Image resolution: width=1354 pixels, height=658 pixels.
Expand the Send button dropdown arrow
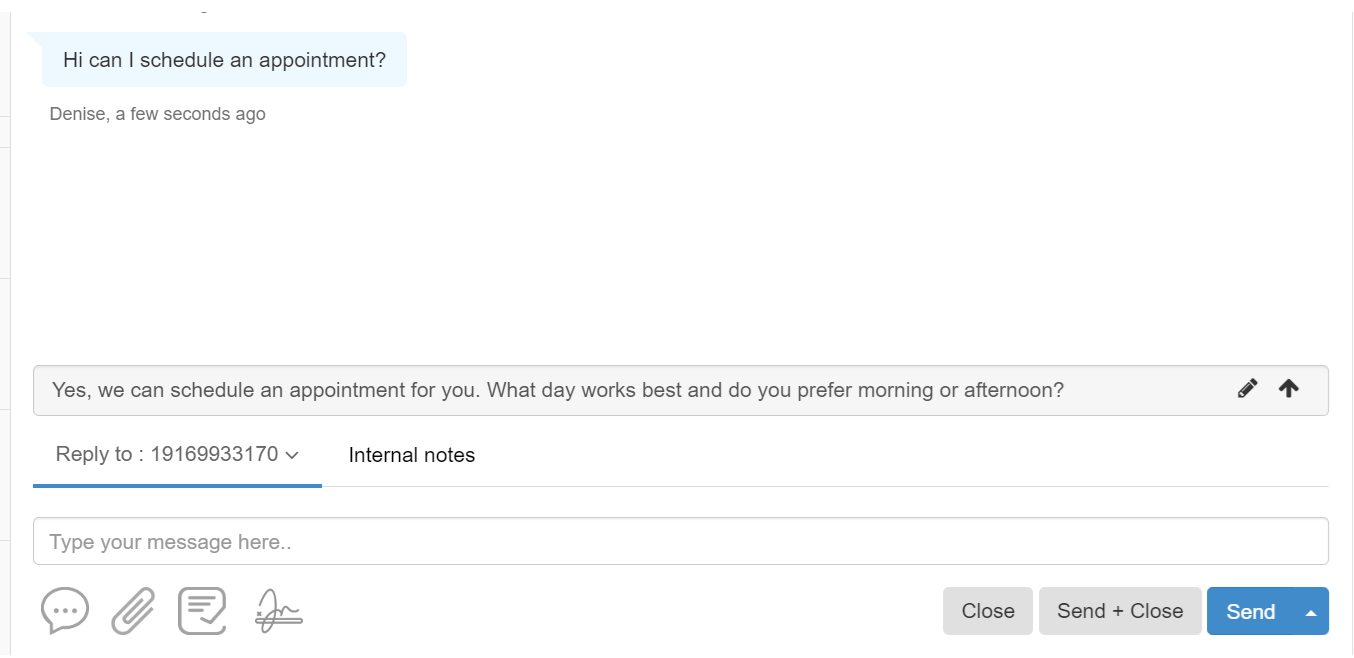tap(1311, 612)
